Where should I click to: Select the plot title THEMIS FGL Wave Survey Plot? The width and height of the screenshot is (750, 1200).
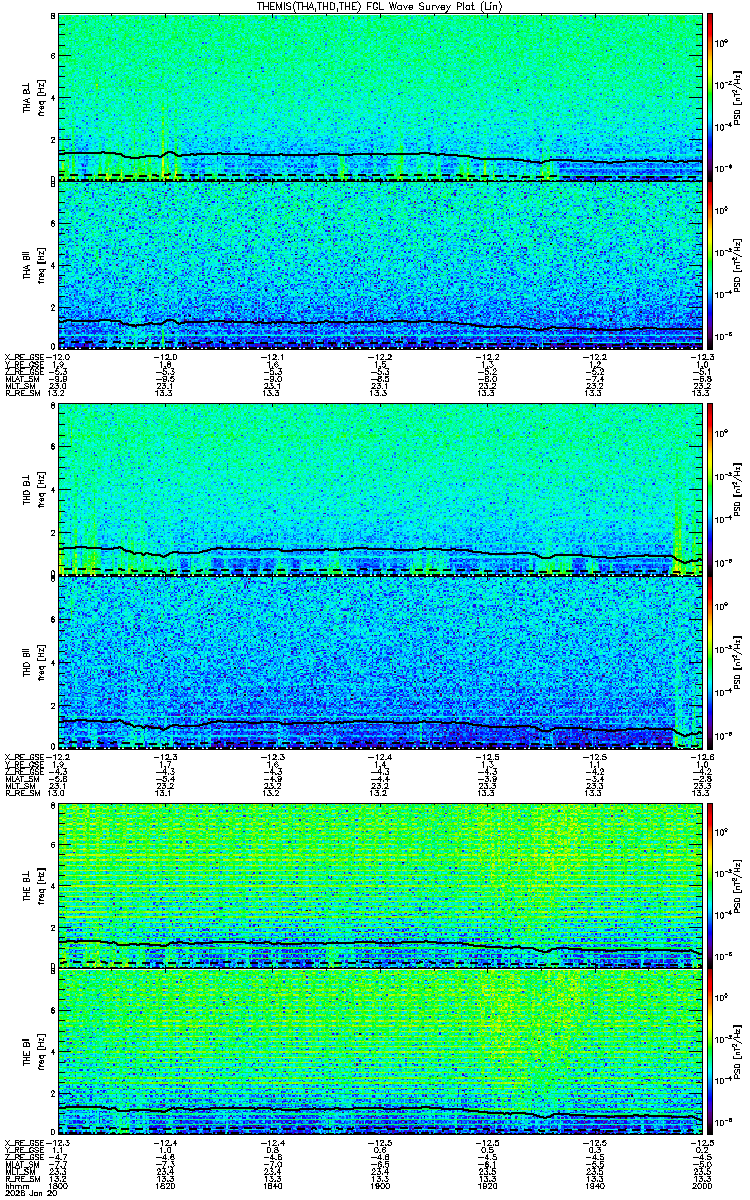(x=378, y=6)
